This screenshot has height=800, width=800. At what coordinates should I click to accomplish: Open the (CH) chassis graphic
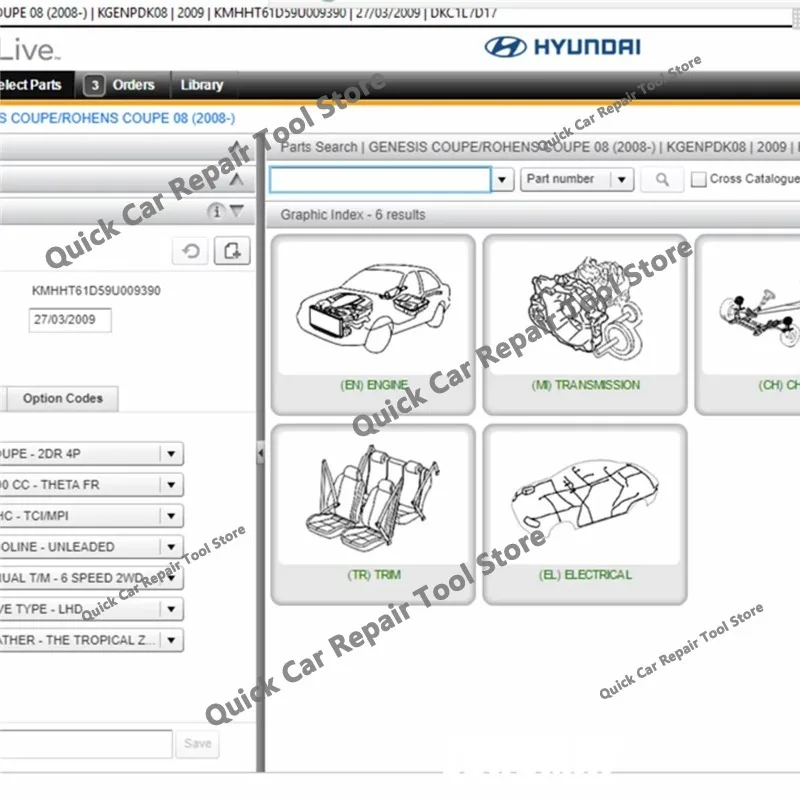tap(747, 324)
